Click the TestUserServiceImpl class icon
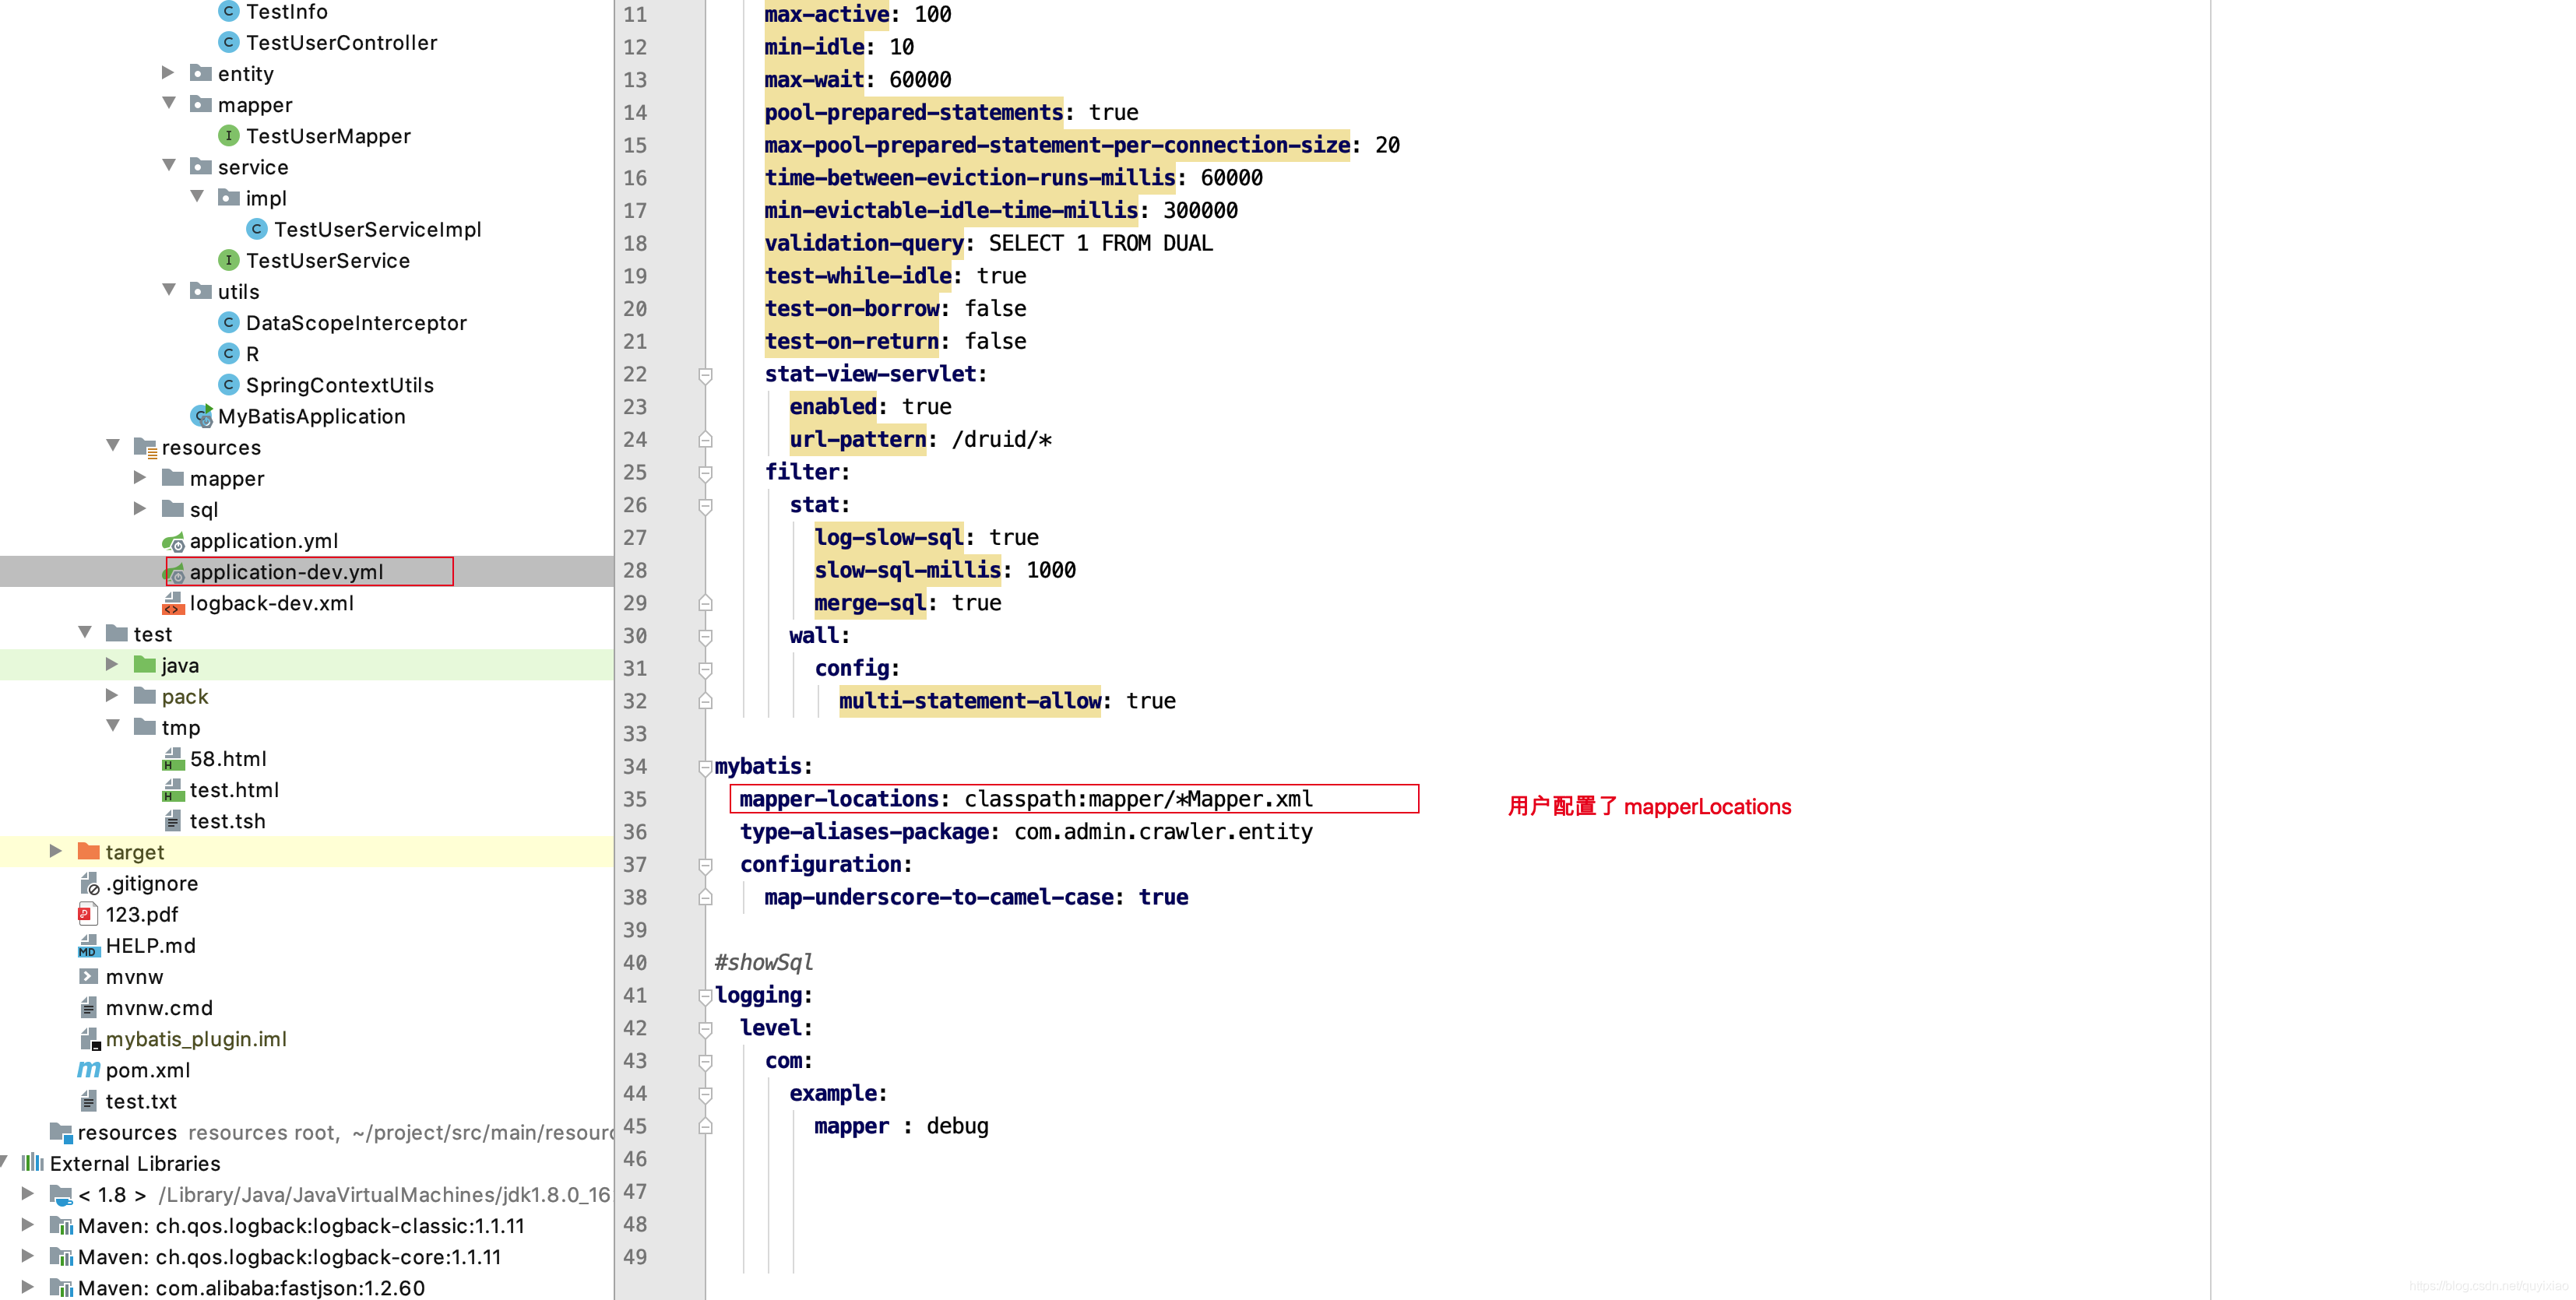Screen dimensions: 2576x1300 [257, 229]
